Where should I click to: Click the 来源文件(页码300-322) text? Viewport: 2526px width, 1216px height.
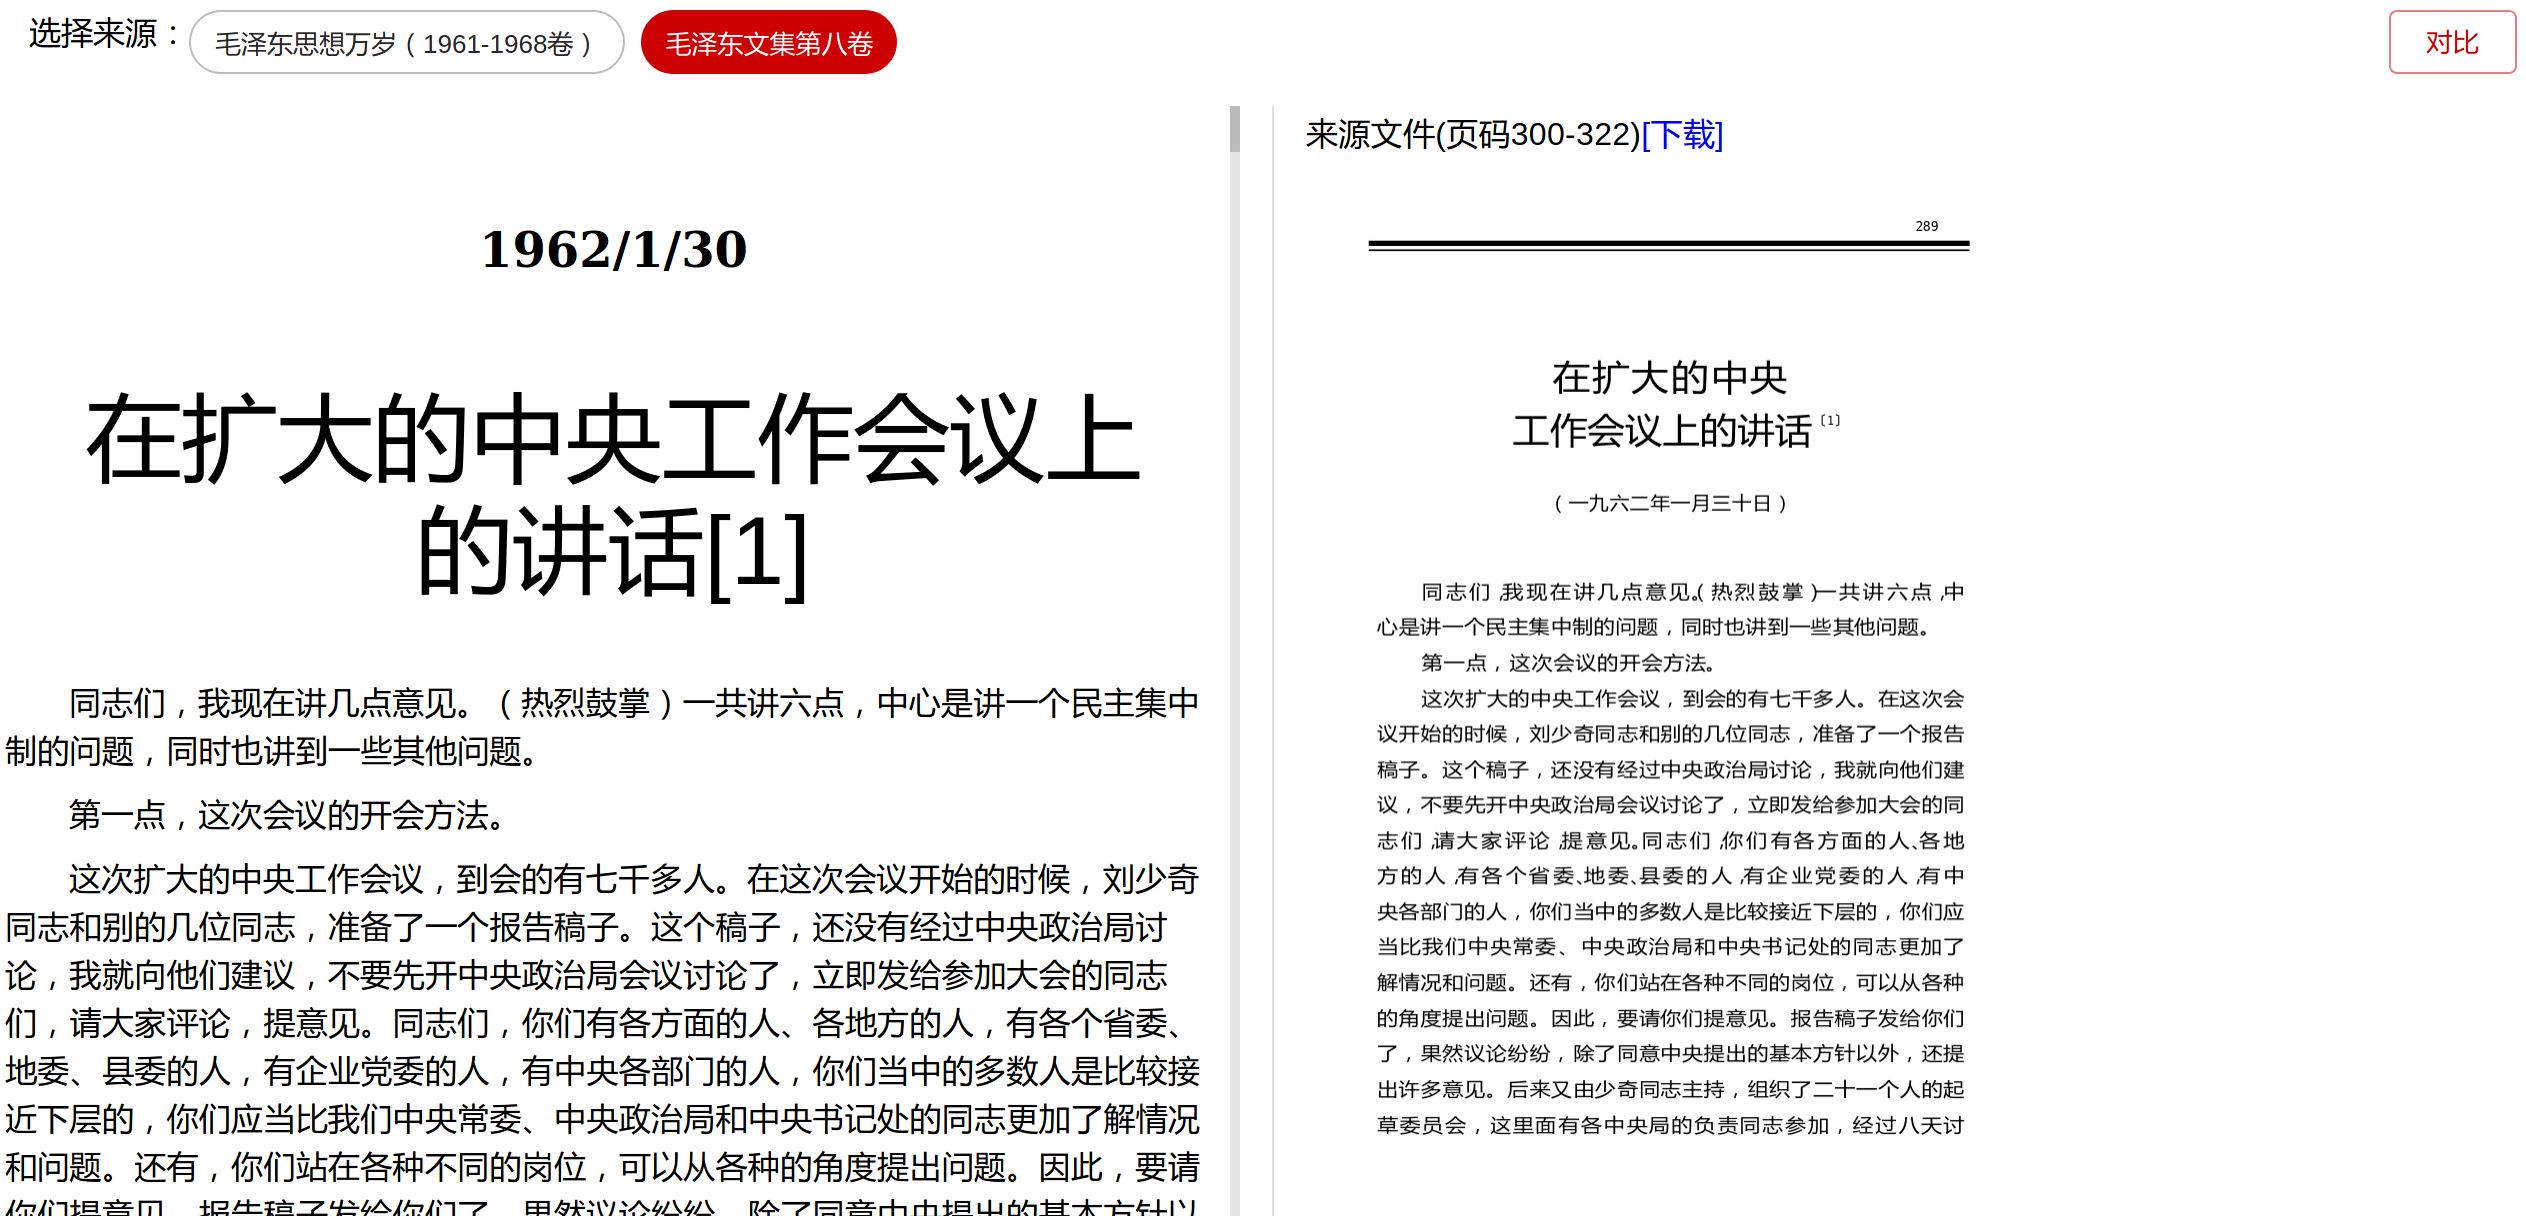click(1472, 135)
